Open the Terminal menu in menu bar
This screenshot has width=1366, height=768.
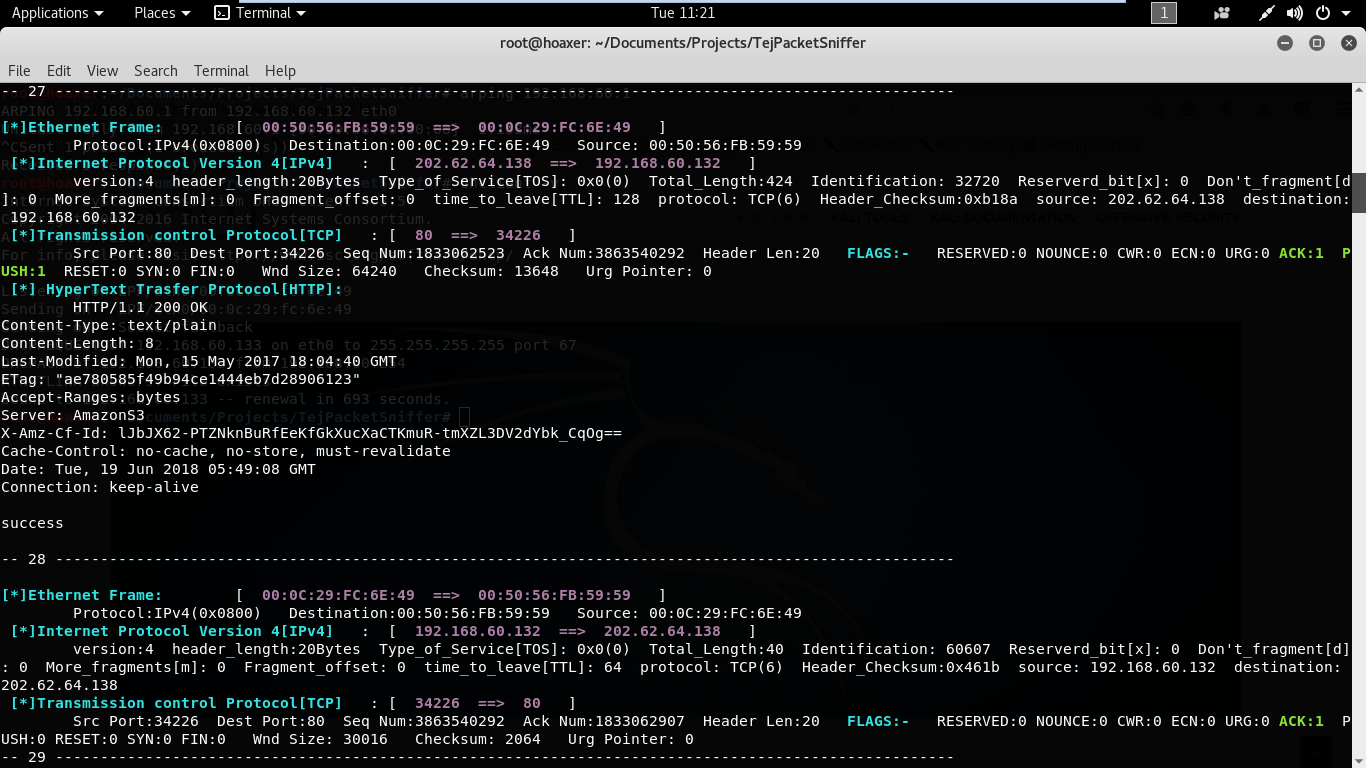tap(221, 71)
